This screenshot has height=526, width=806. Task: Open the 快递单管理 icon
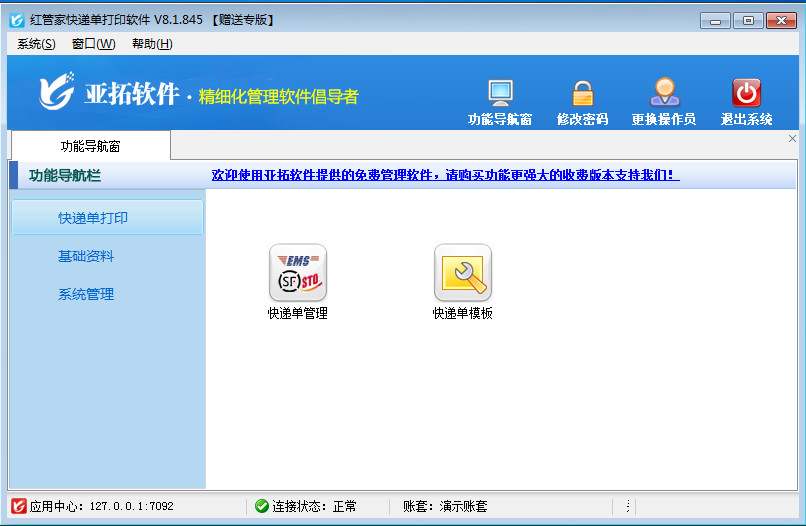click(297, 273)
